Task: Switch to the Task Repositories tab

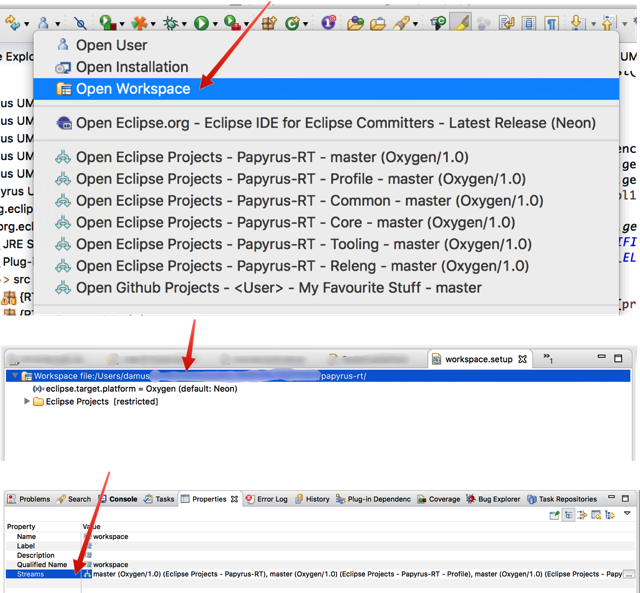Action: pyautogui.click(x=562, y=499)
